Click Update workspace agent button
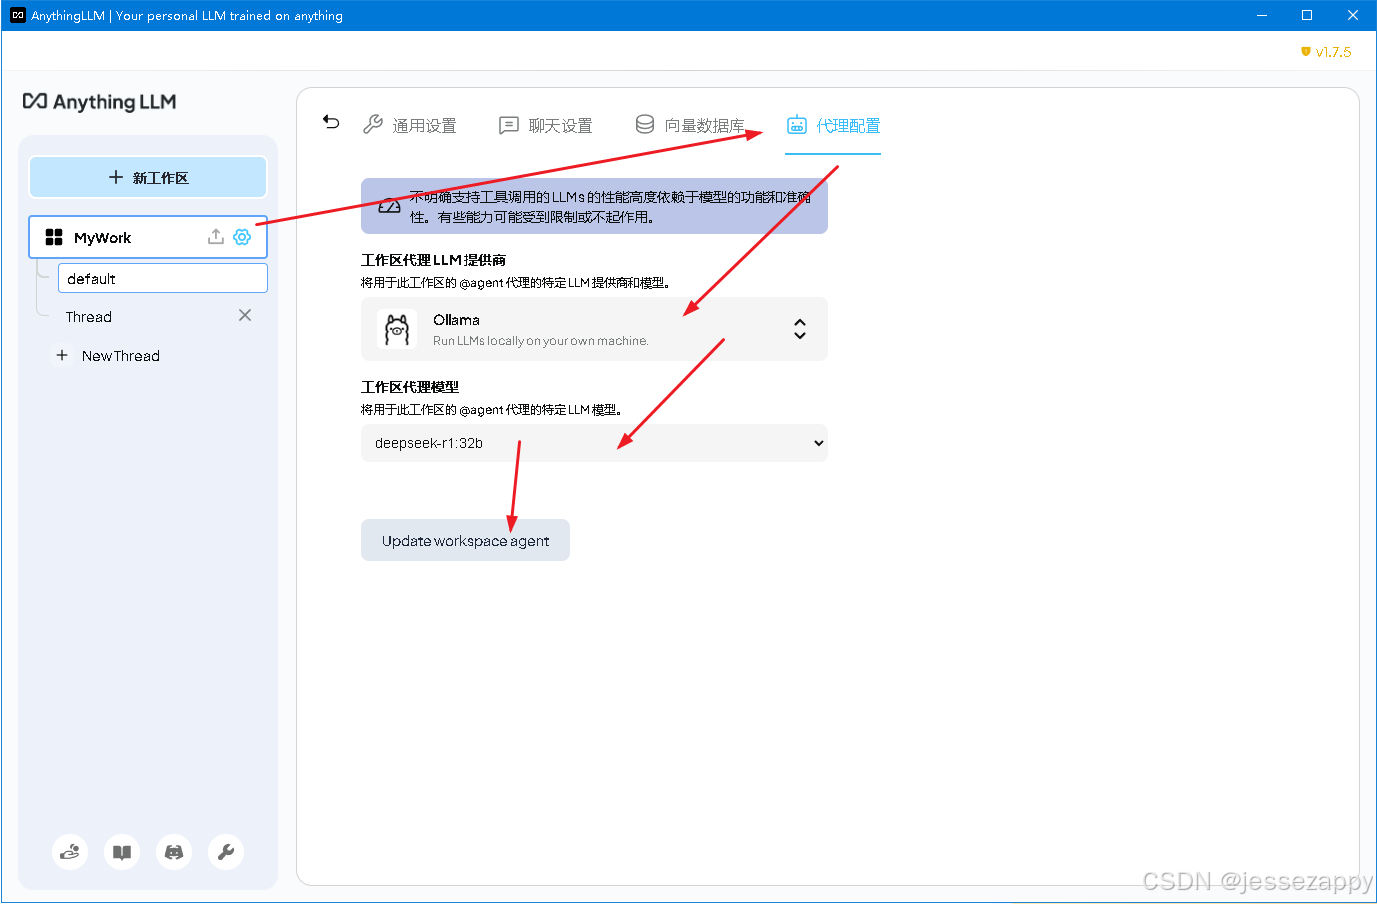Screen dimensions: 1377x904 [x=465, y=540]
